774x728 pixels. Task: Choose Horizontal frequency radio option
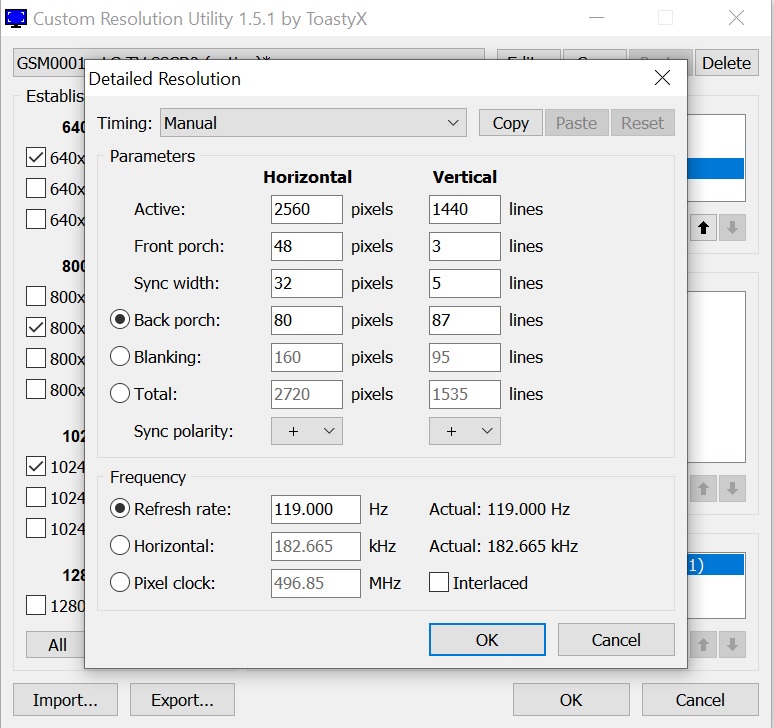pos(120,546)
